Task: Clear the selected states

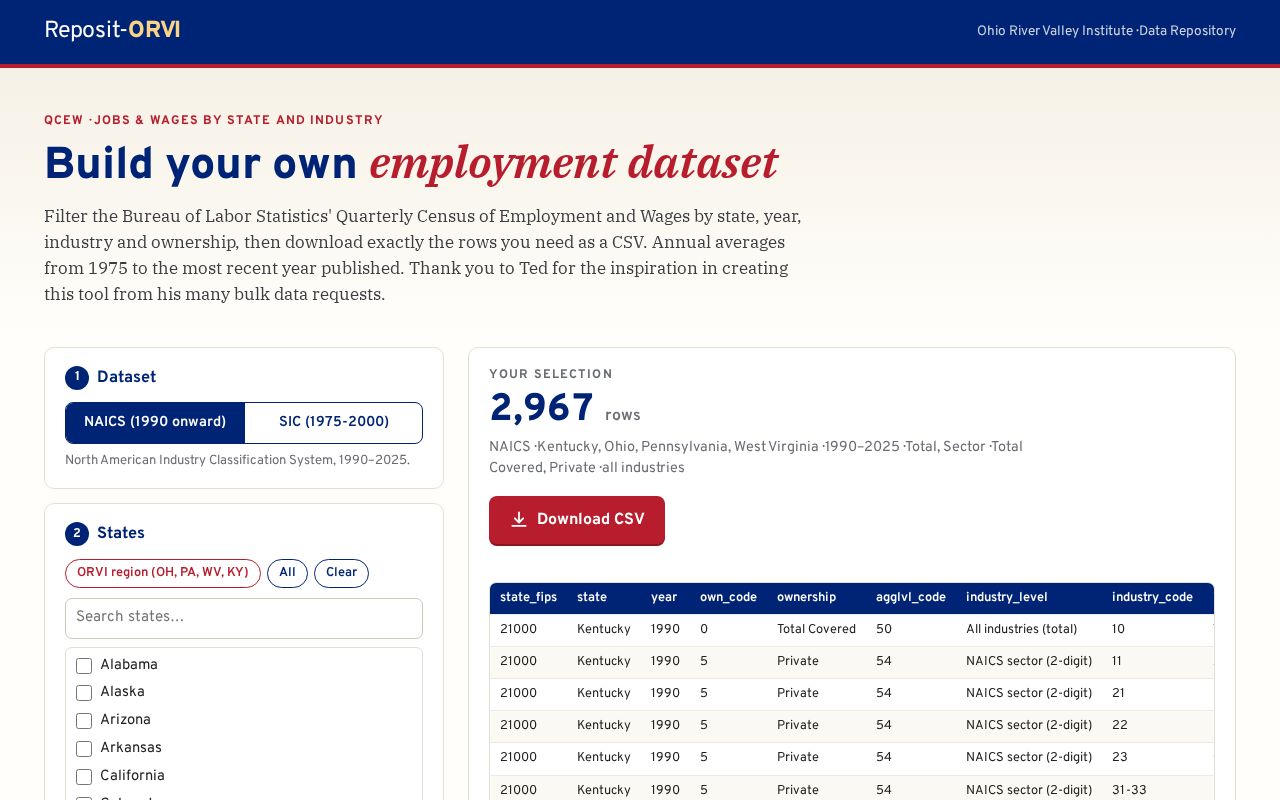Action: (x=341, y=573)
